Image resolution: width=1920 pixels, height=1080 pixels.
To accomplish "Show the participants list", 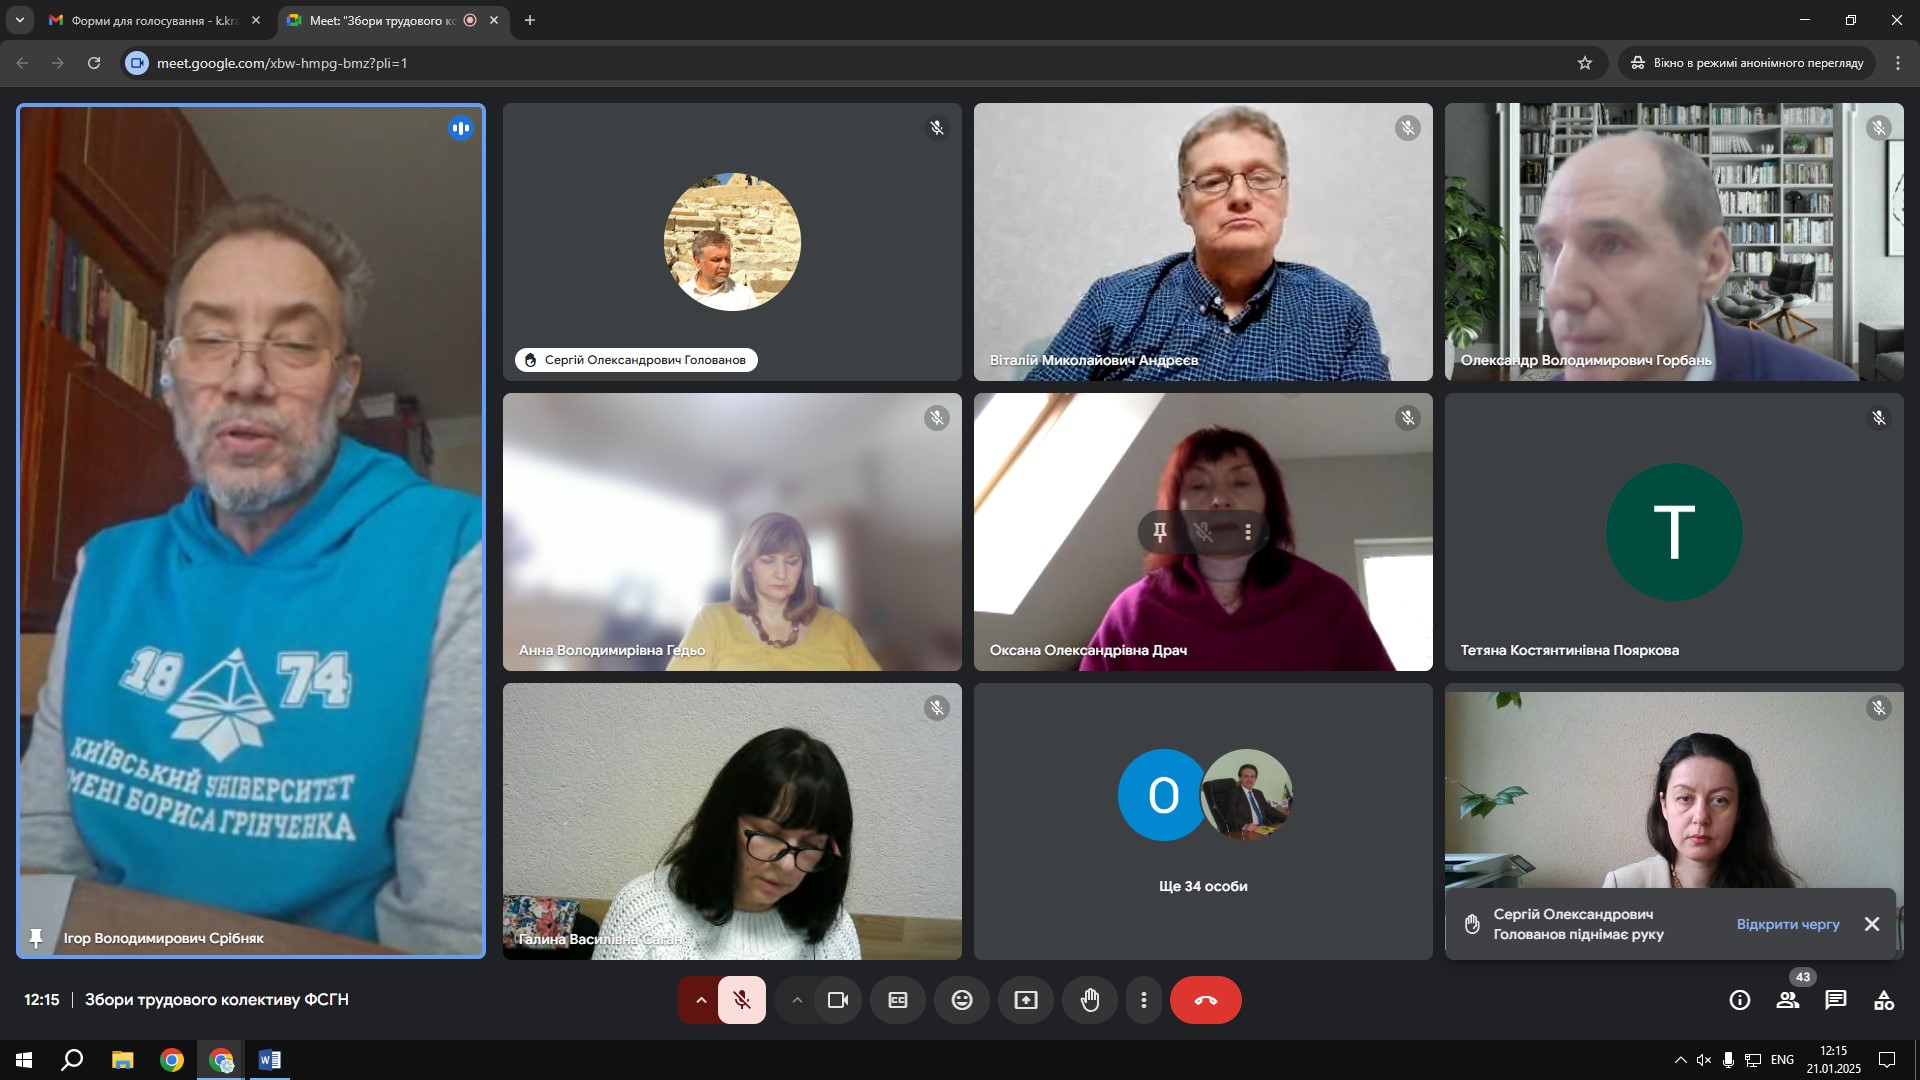I will point(1788,1000).
